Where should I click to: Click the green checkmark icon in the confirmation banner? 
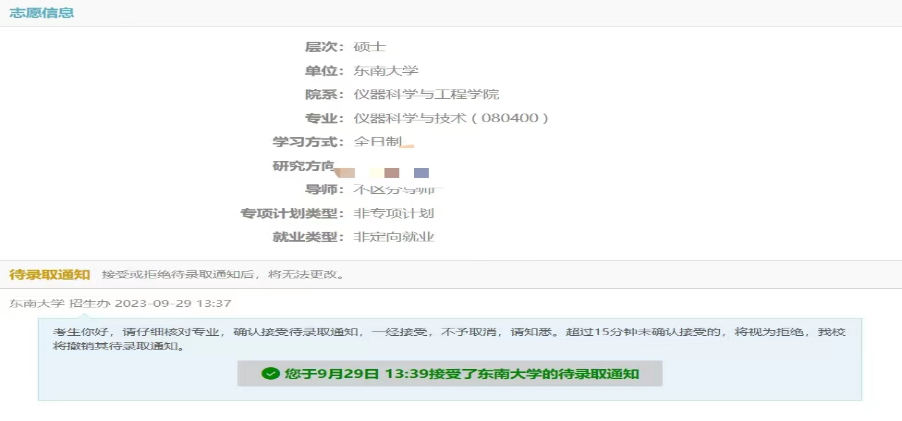269,374
